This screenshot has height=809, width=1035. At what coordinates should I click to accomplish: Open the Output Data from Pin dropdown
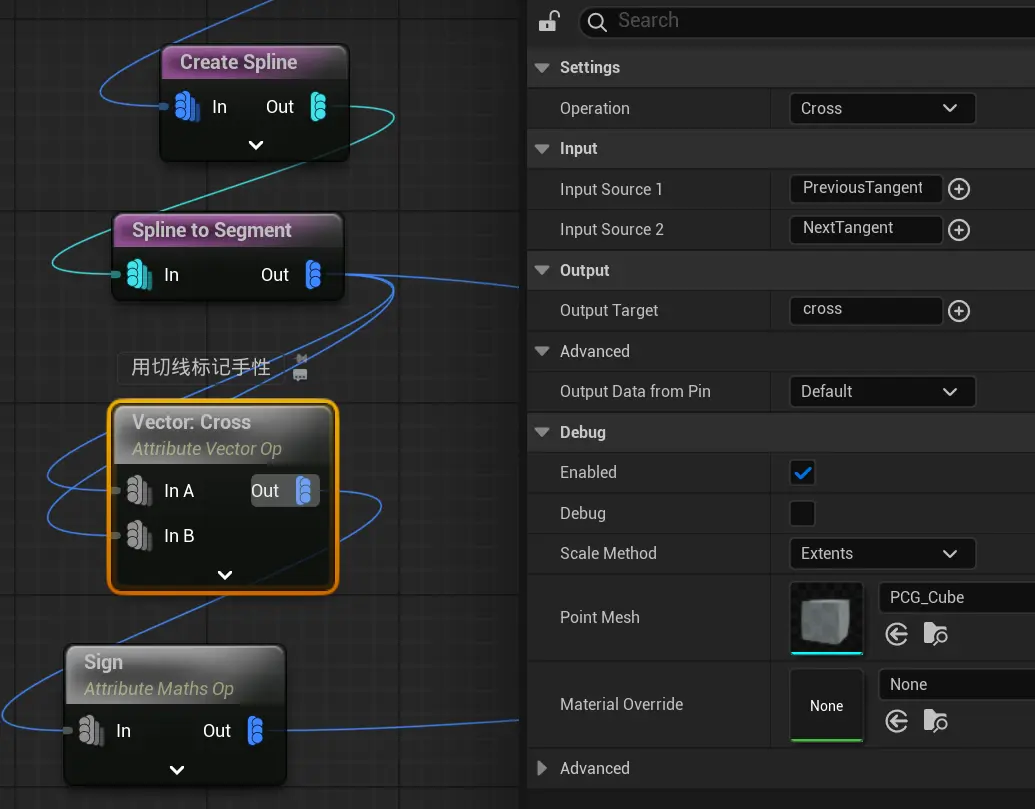[880, 391]
